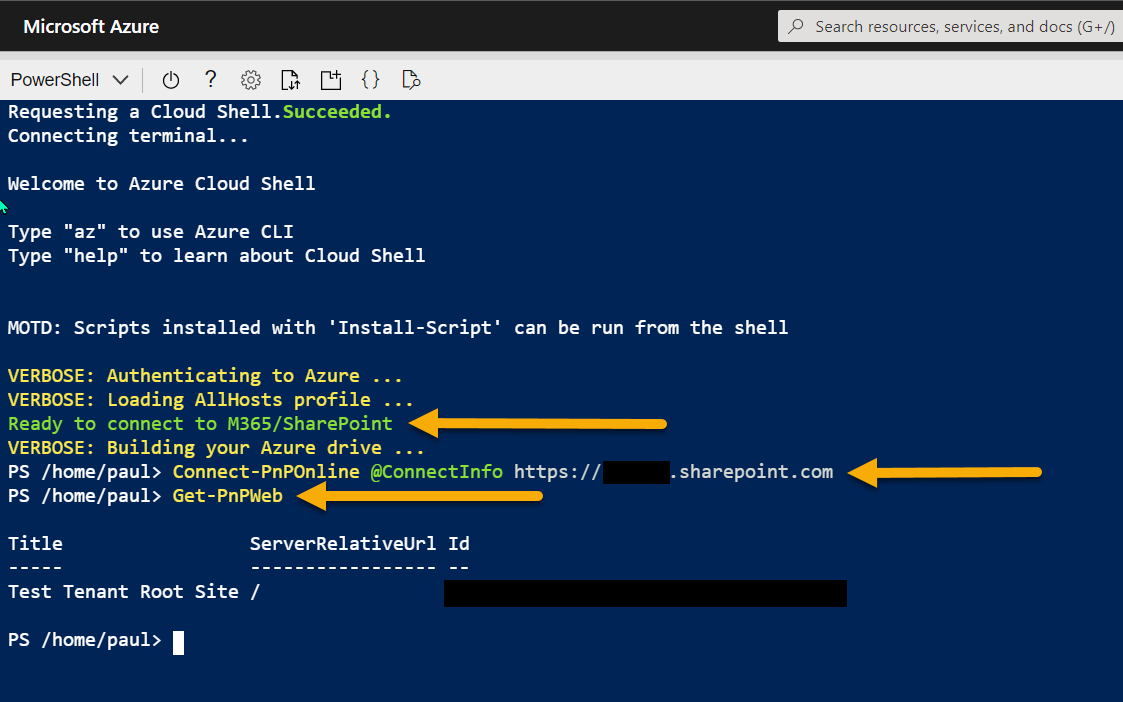Click the magnifier icon in Azure search
This screenshot has width=1123, height=702.
(x=797, y=27)
